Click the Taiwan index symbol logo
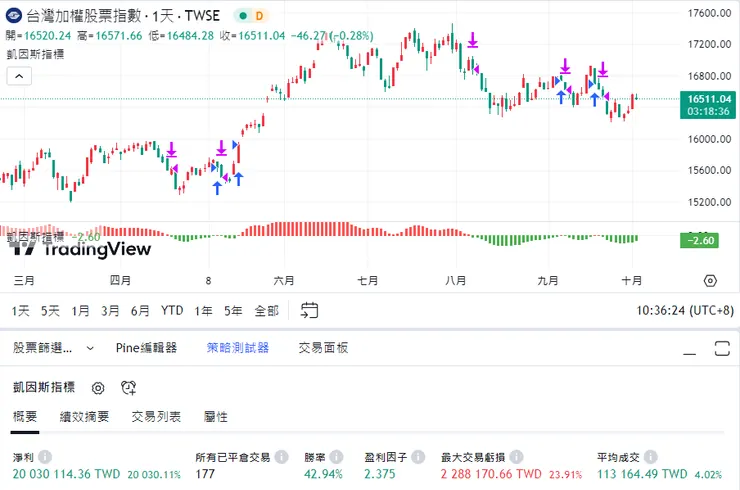 coord(12,17)
